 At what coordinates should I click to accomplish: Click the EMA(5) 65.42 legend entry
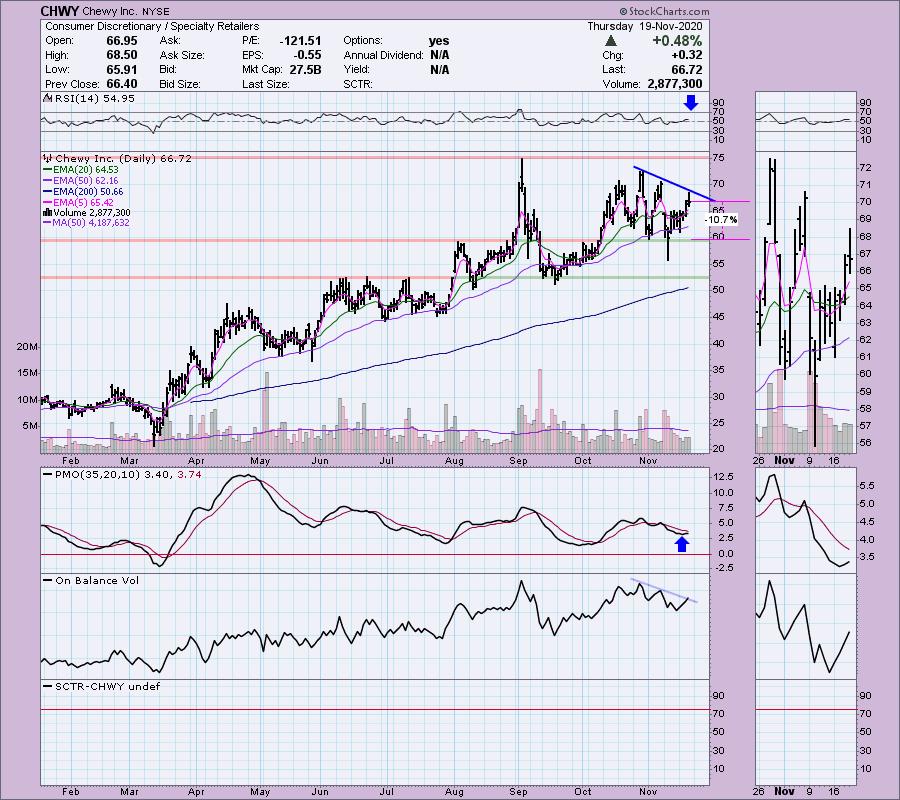[x=79, y=202]
